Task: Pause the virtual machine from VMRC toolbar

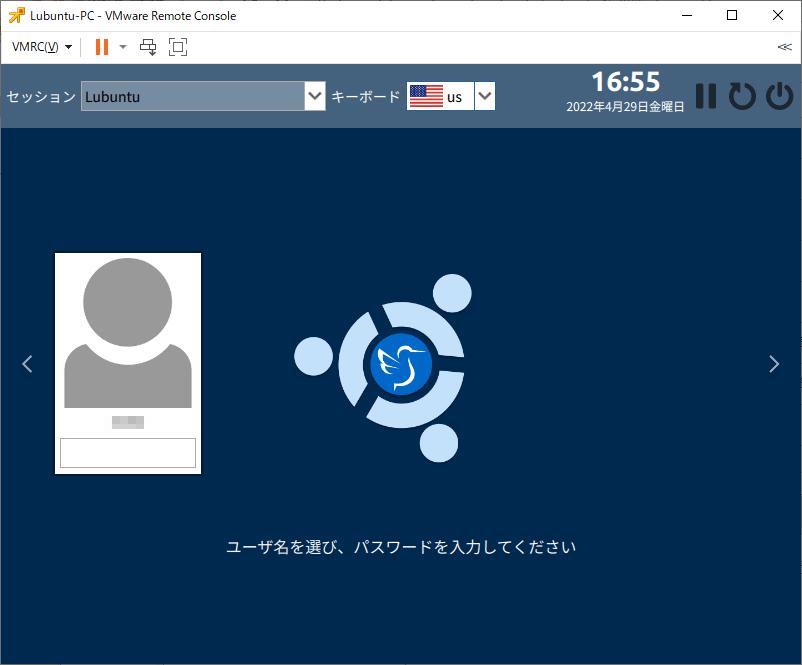Action: click(x=102, y=47)
